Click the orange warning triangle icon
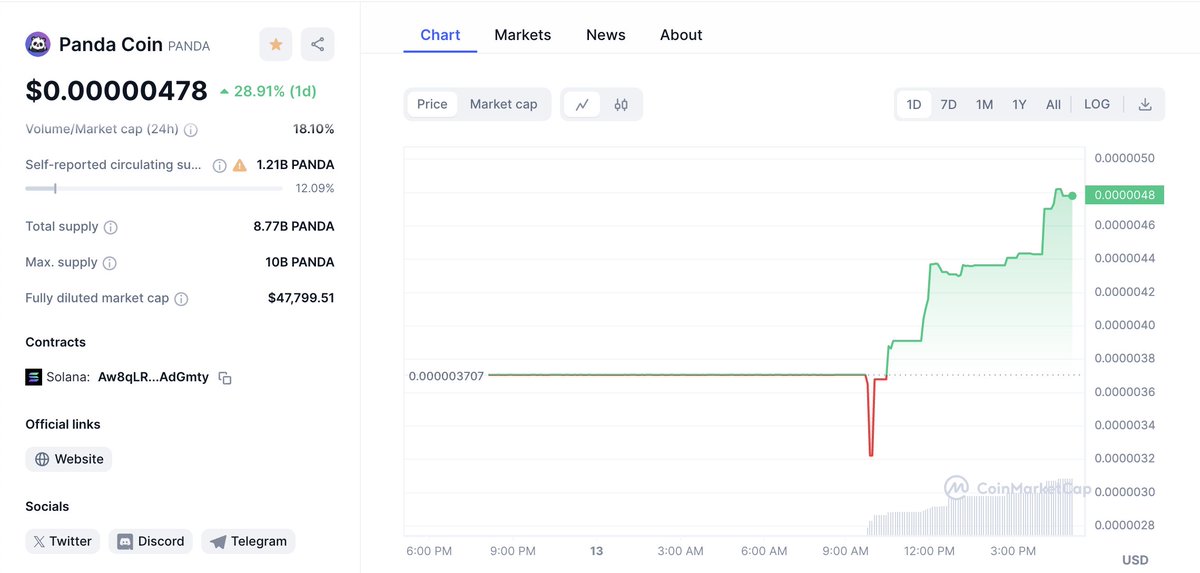 pos(240,165)
